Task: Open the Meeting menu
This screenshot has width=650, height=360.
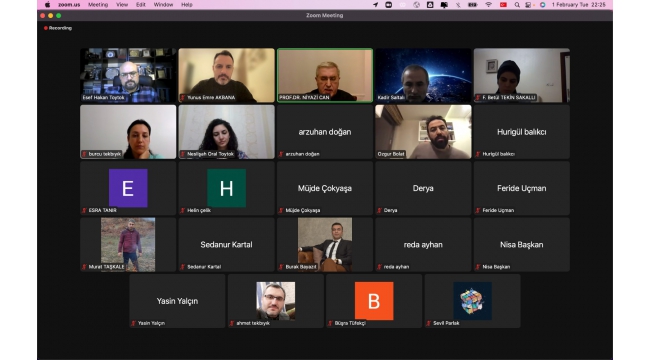Action: pyautogui.click(x=98, y=5)
